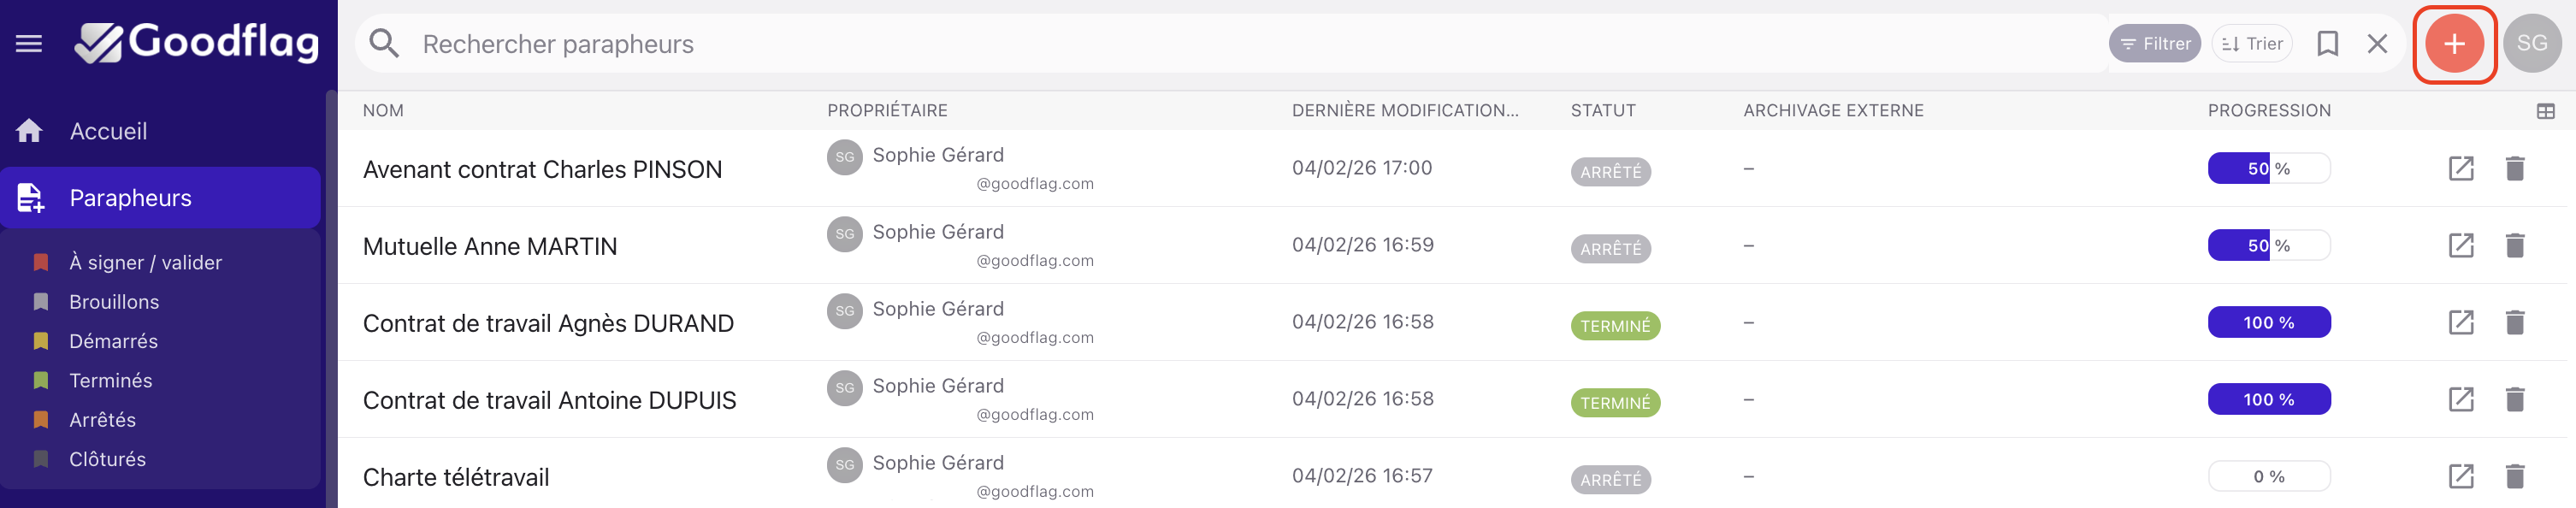Open the Trier sort options
Viewport: 2576px width, 508px height.
pyautogui.click(x=2251, y=44)
